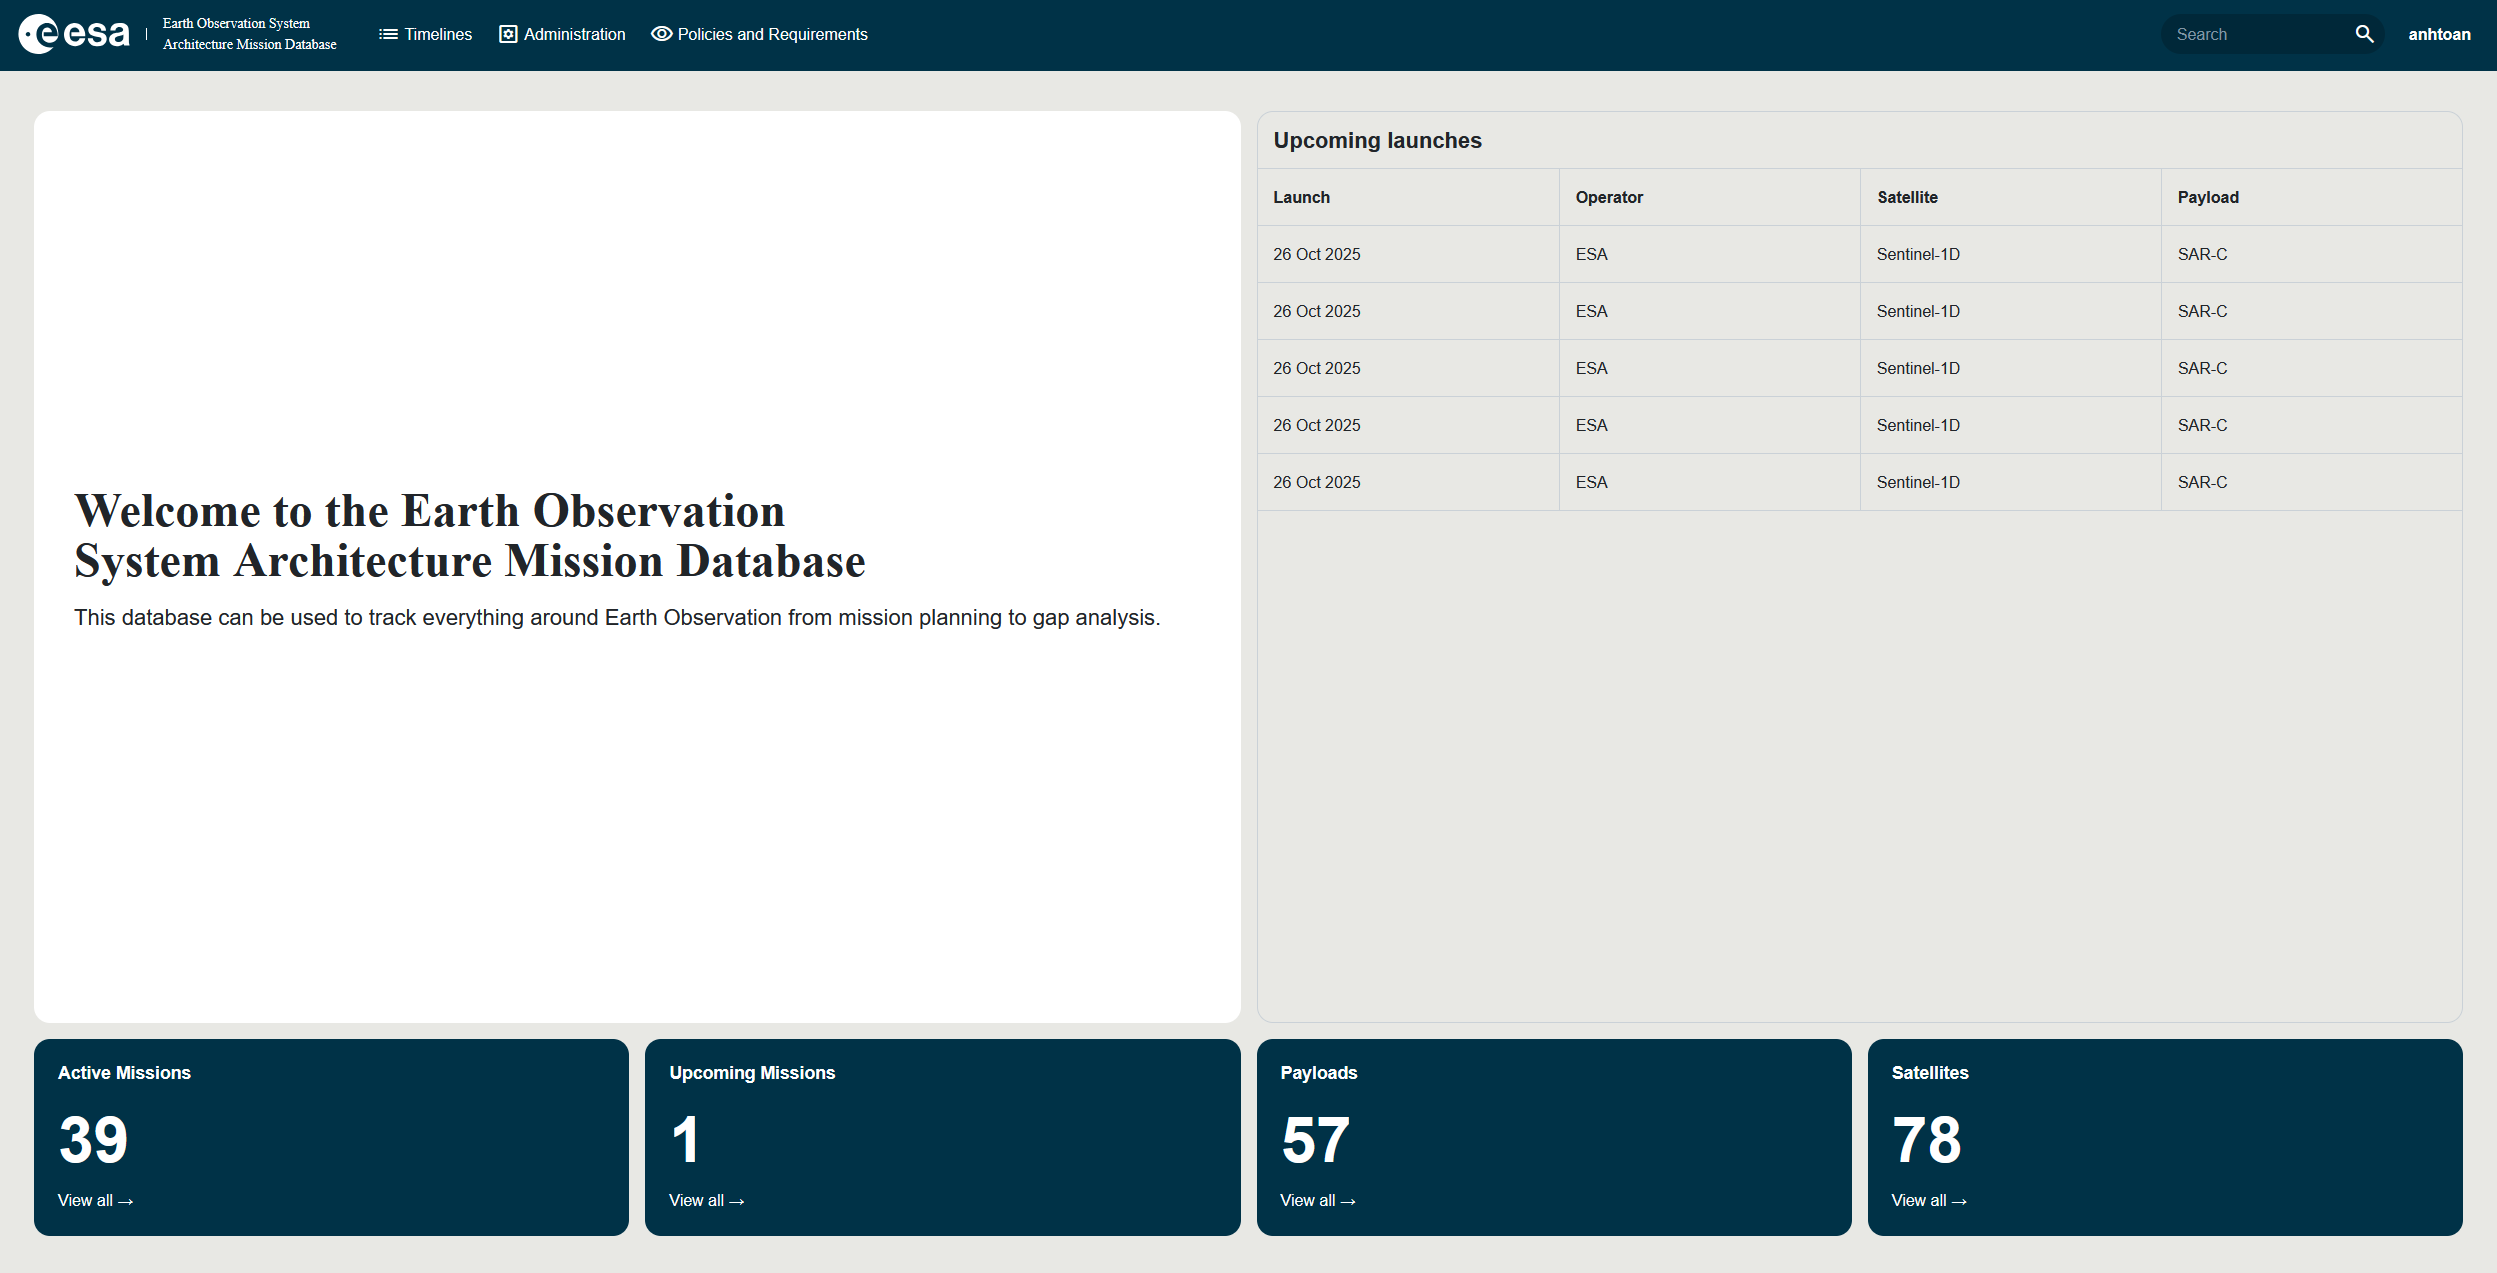The image size is (2497, 1273).
Task: Click the ESA logo in header
Action: click(74, 34)
